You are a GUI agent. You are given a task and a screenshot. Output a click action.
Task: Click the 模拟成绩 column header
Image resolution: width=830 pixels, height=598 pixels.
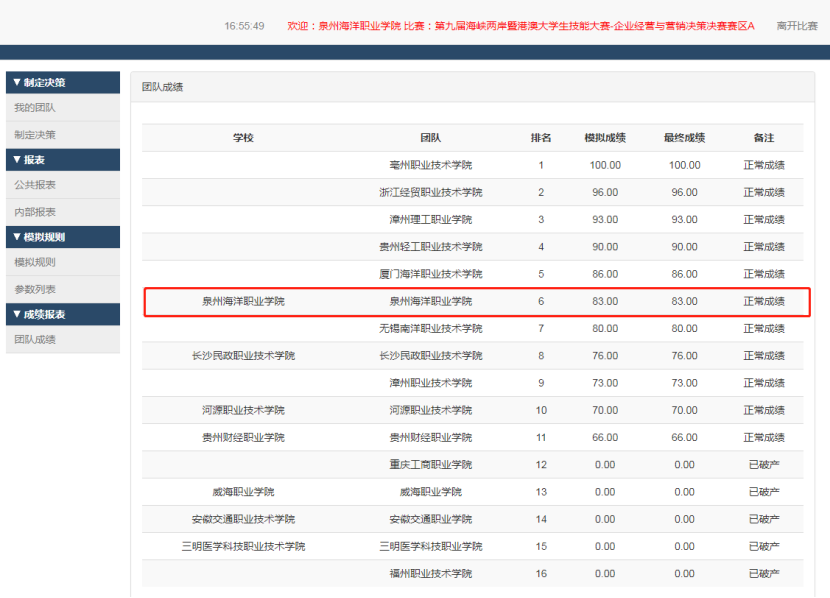(605, 138)
